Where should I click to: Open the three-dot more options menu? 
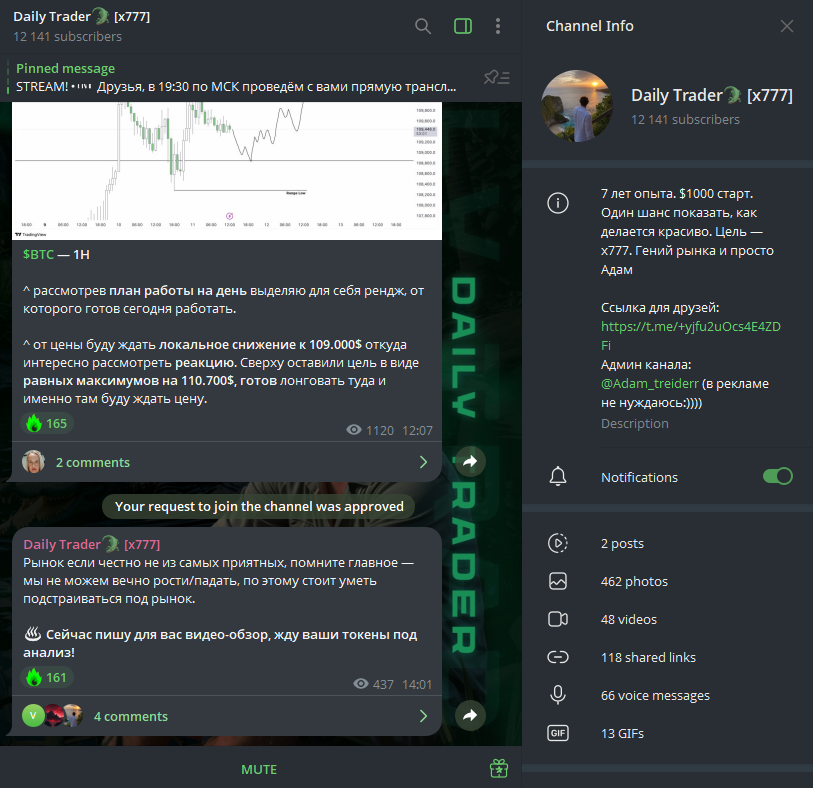(x=498, y=26)
